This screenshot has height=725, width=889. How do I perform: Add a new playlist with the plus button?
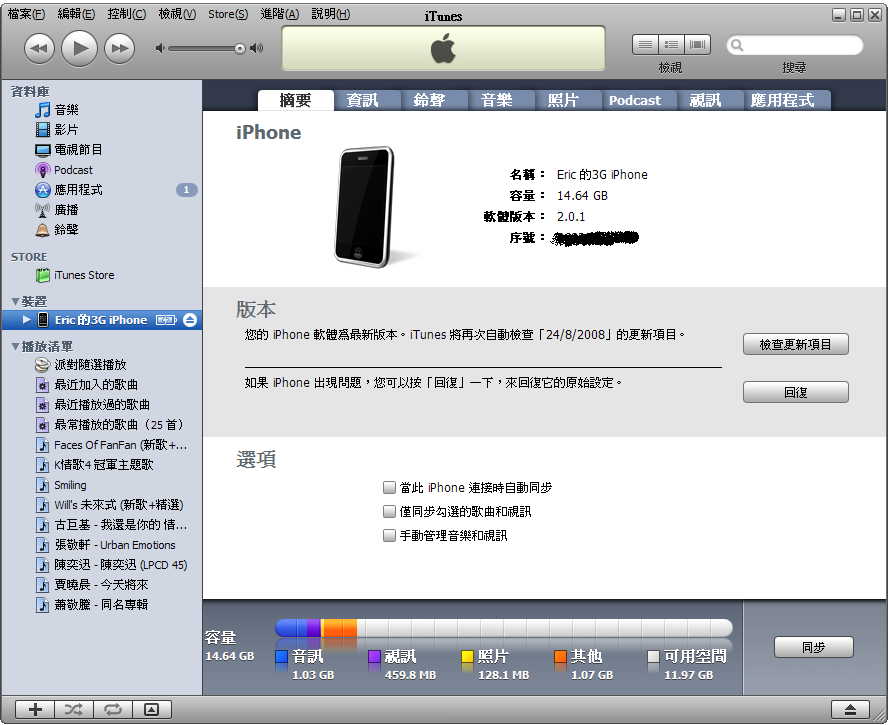pyautogui.click(x=36, y=709)
